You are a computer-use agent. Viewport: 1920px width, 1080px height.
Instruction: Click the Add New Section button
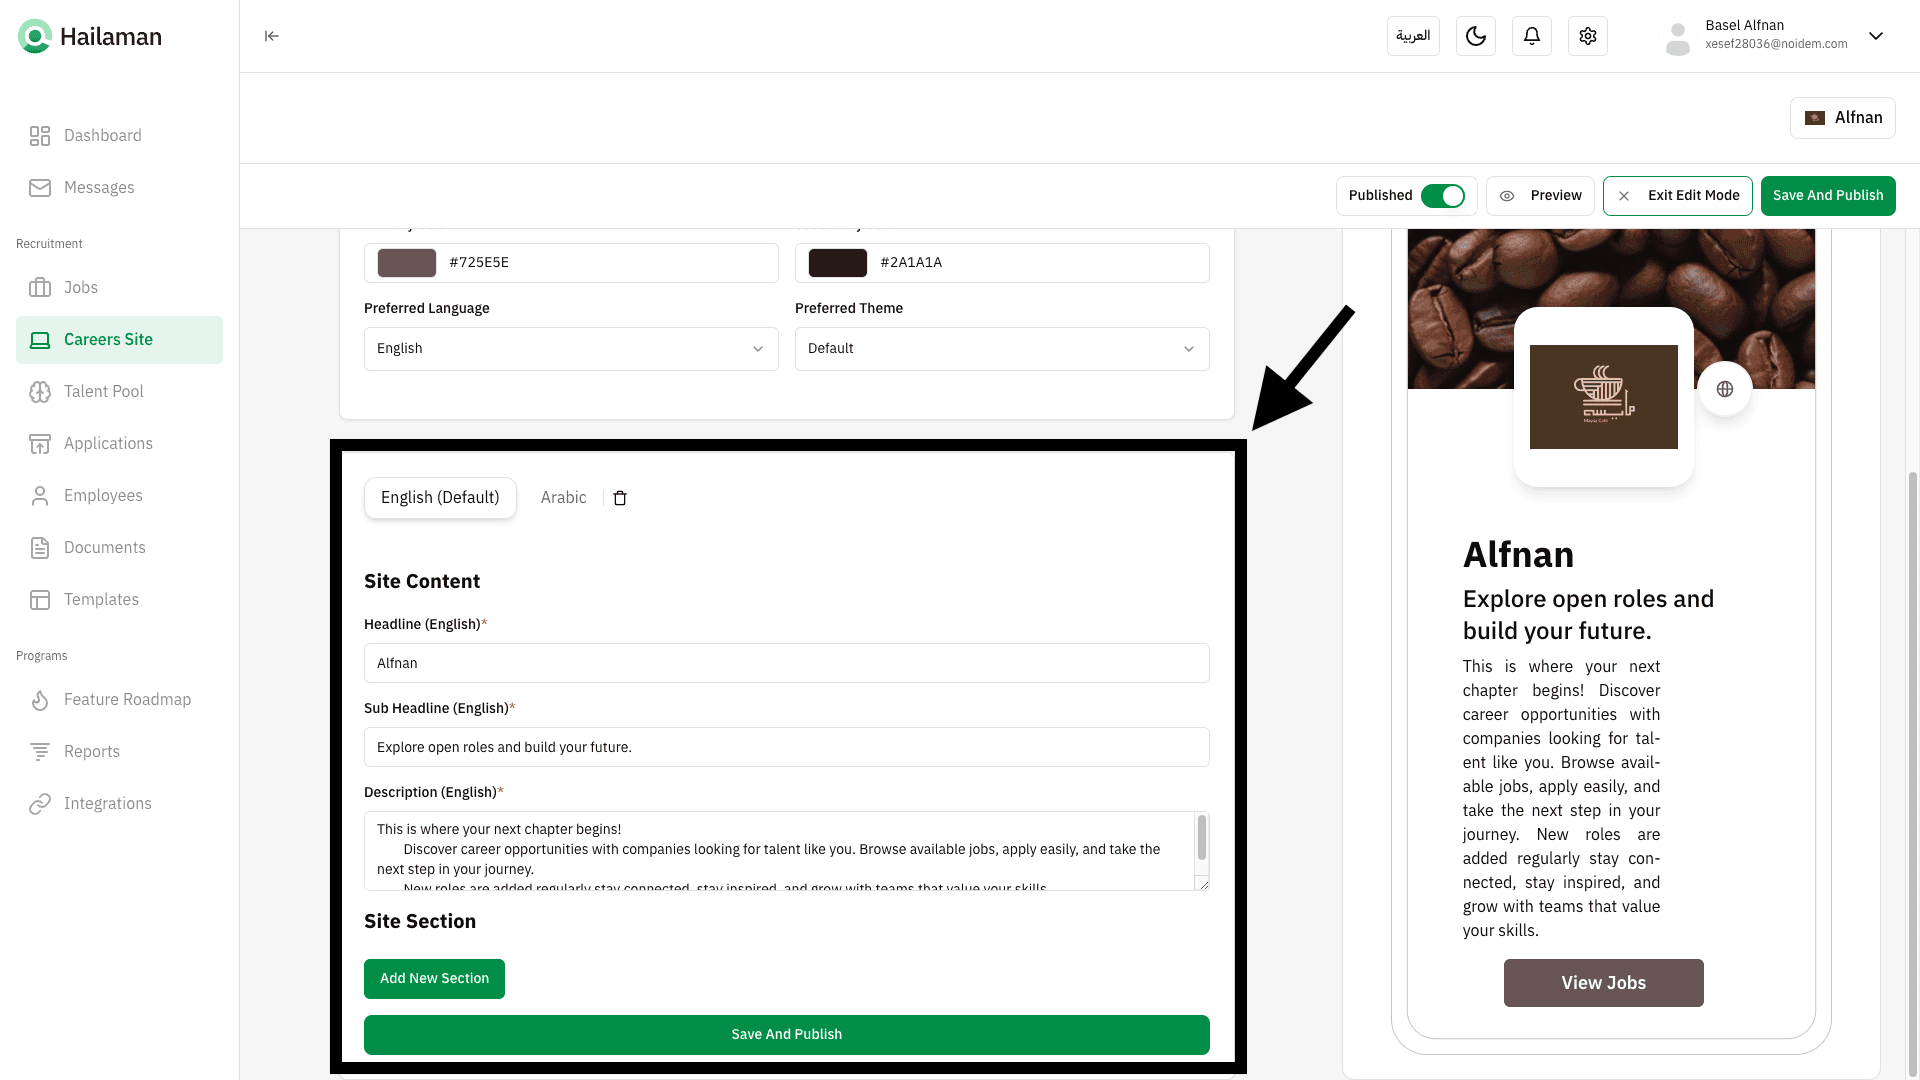[434, 978]
